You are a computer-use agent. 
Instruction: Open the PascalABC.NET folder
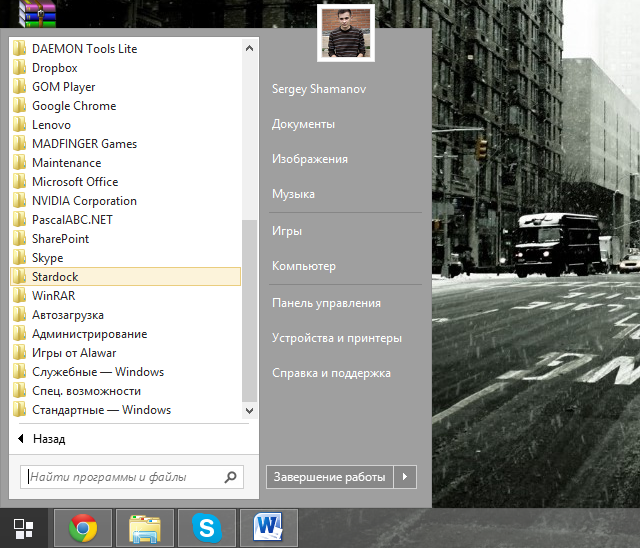[125, 220]
